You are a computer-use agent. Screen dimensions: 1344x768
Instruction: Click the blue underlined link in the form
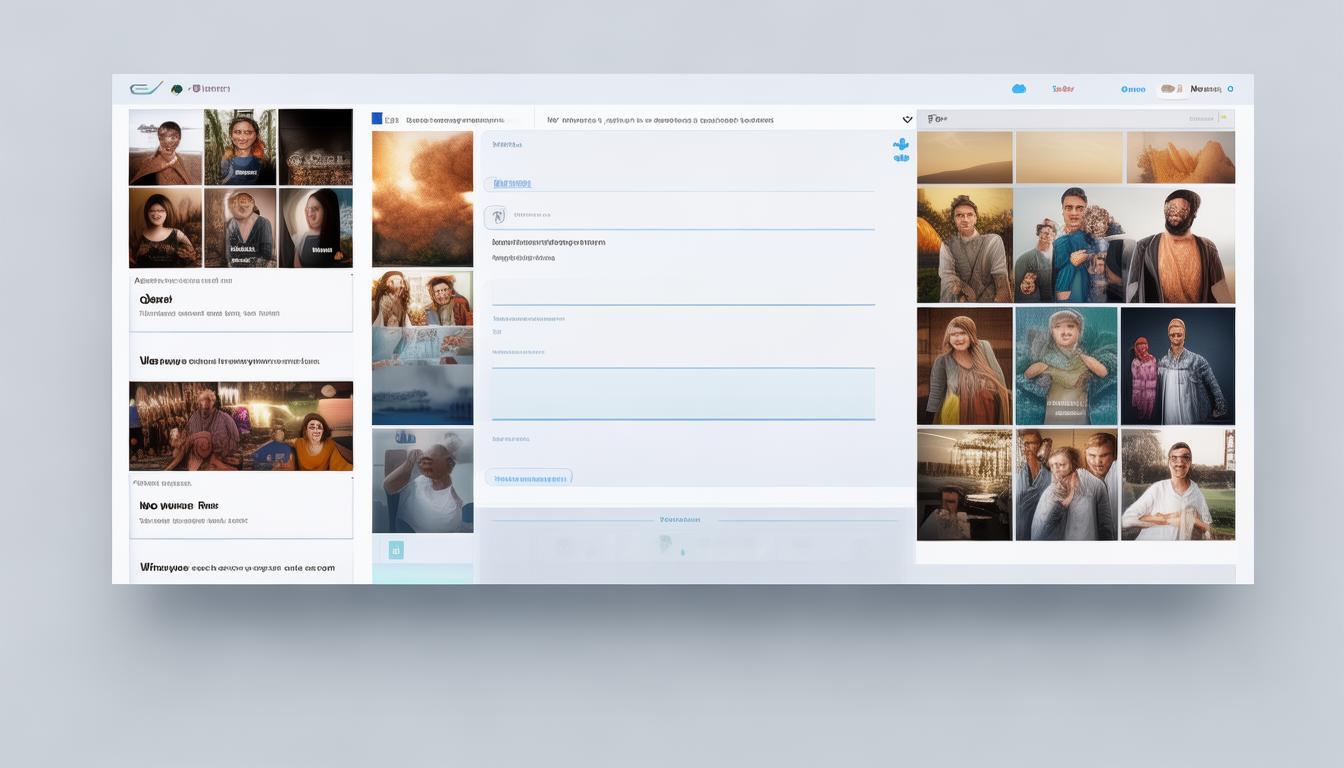click(x=512, y=184)
